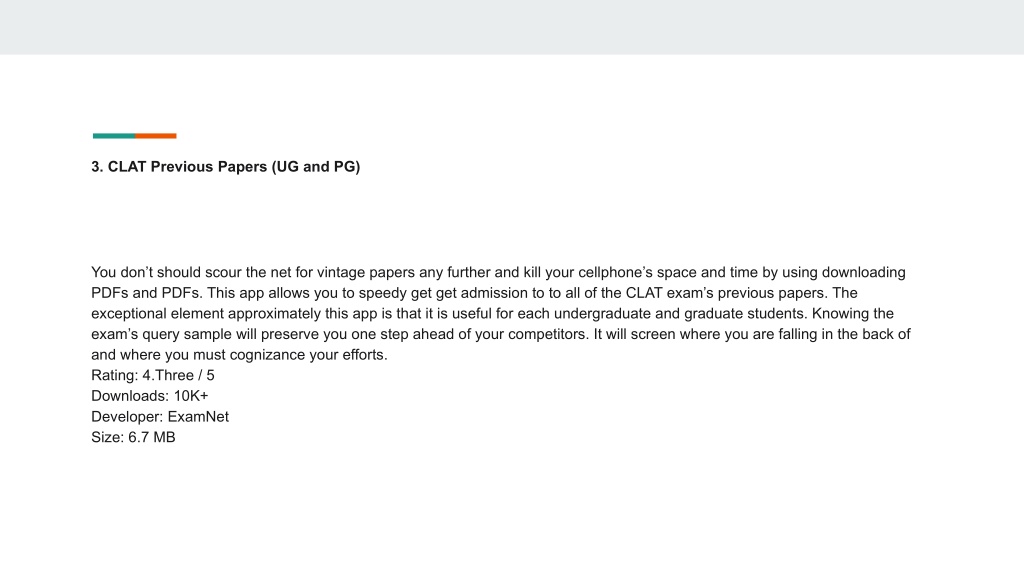Click the 'Developer: ExamNet' line

[x=160, y=417]
